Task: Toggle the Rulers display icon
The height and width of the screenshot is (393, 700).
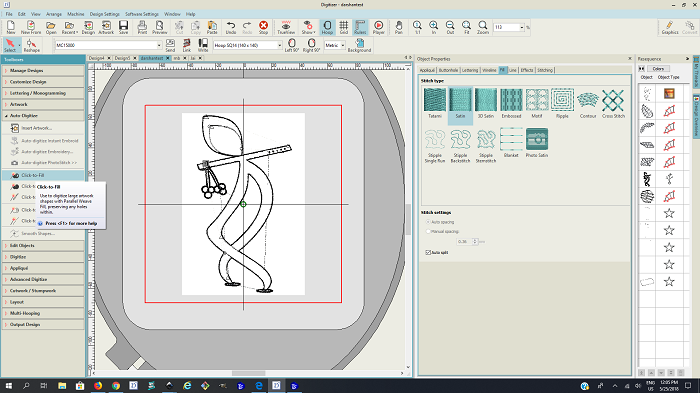Action: click(x=360, y=27)
